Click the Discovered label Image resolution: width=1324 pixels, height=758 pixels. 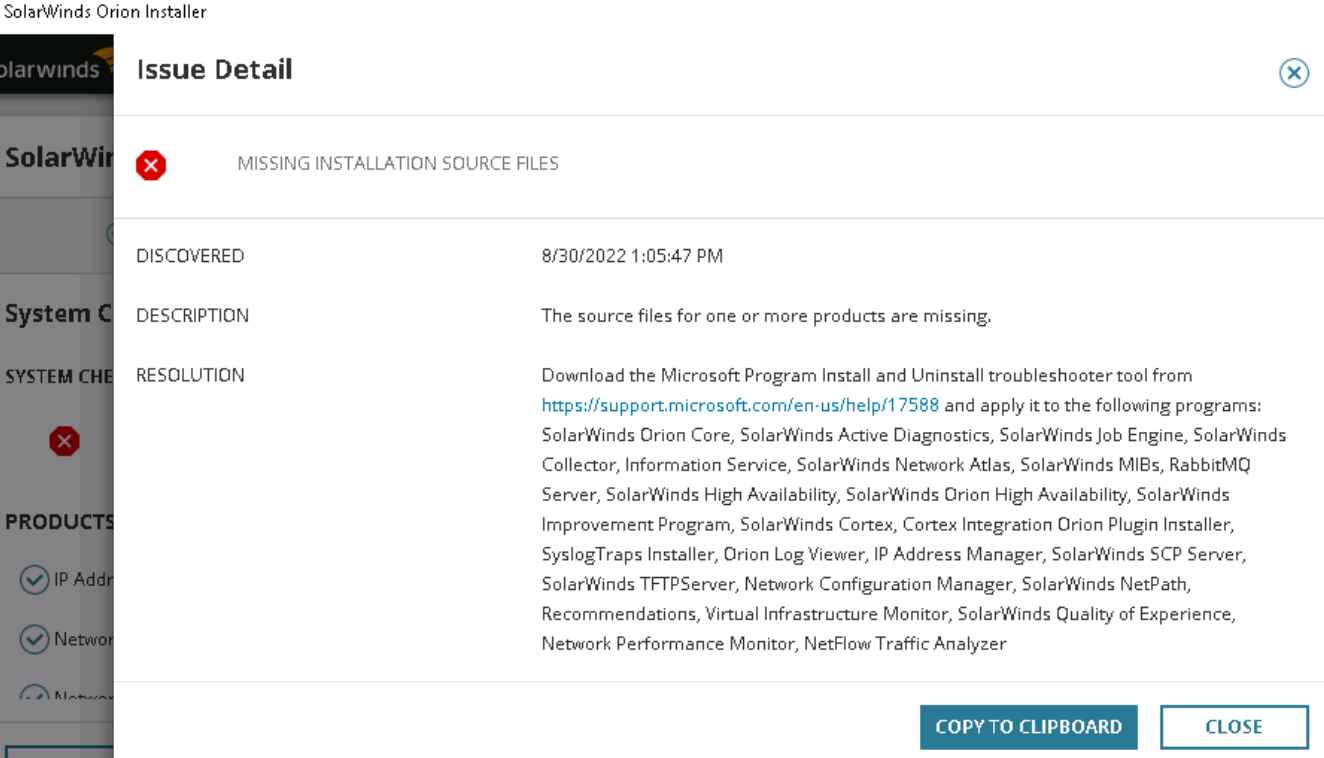tap(190, 256)
